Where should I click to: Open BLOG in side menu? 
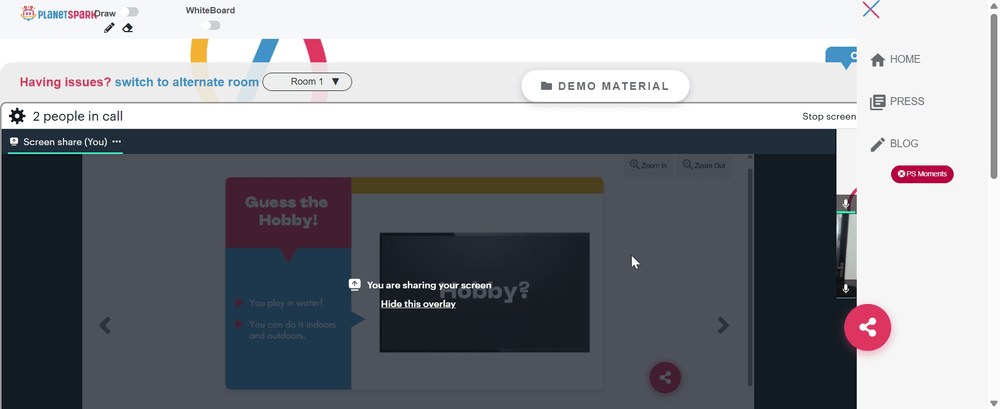click(x=895, y=144)
